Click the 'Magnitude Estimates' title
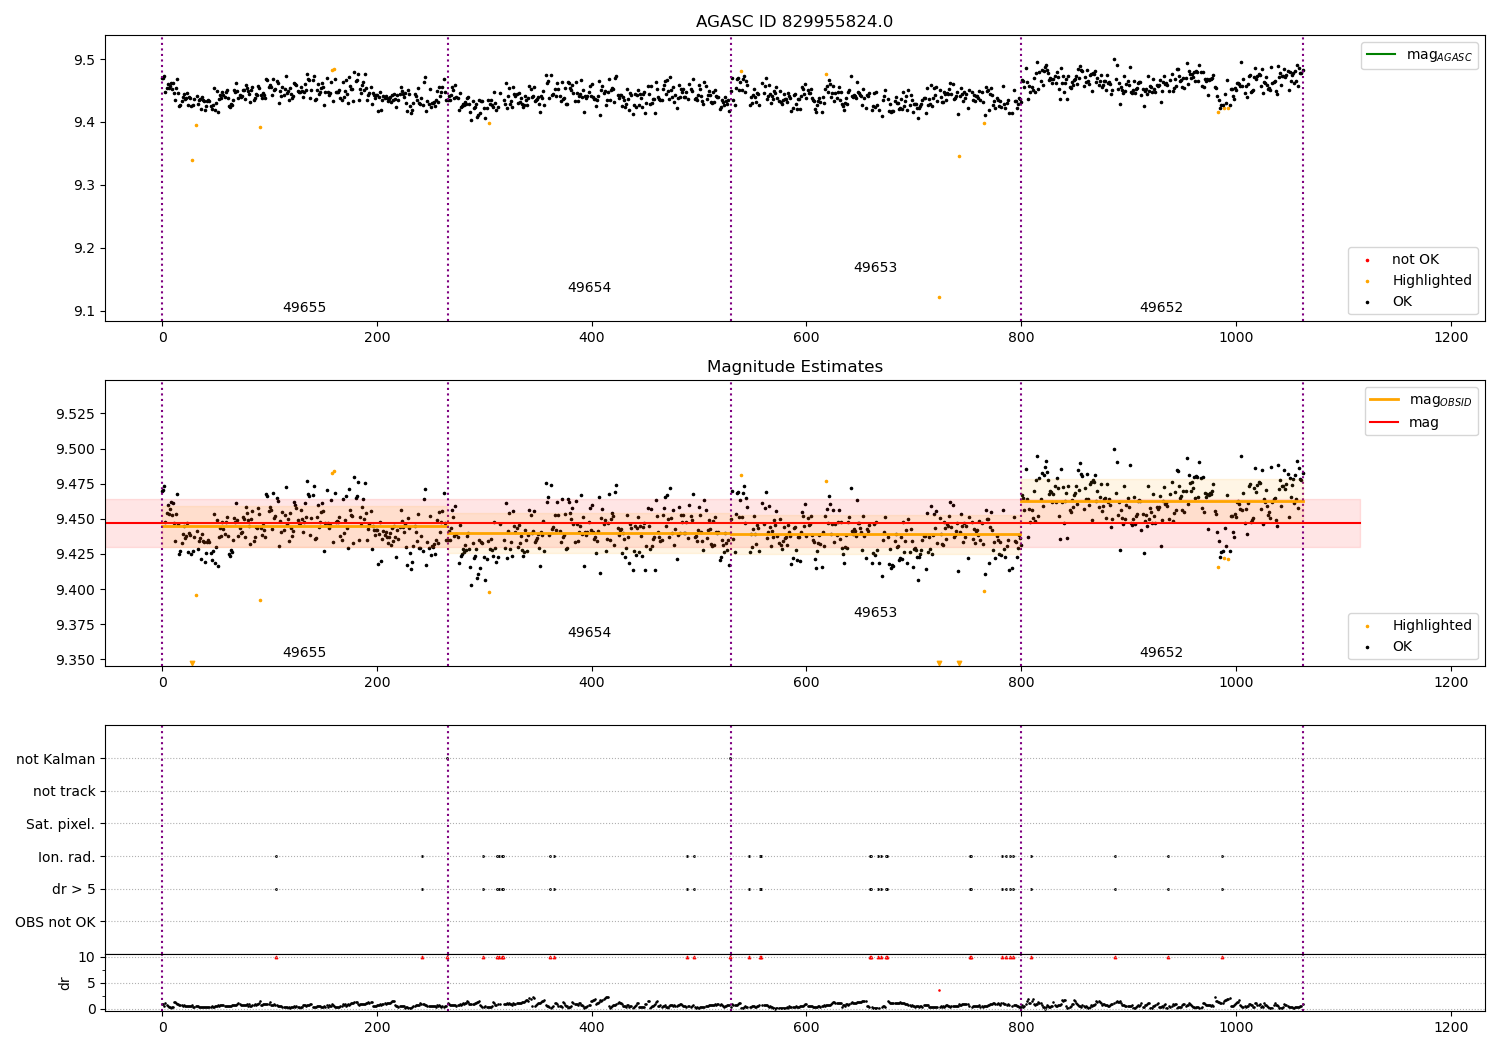Screen dimensions: 1500x1050 point(794,367)
